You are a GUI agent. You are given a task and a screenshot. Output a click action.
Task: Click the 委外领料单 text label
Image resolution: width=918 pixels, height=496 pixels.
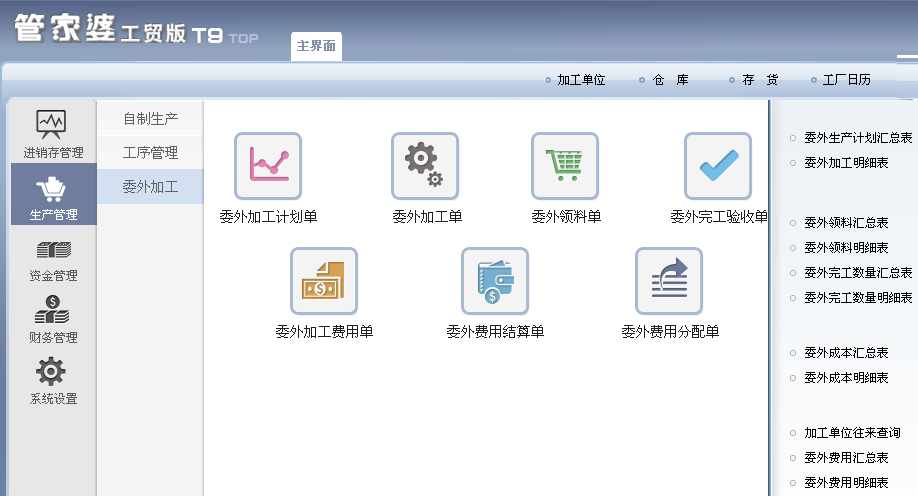coord(566,217)
